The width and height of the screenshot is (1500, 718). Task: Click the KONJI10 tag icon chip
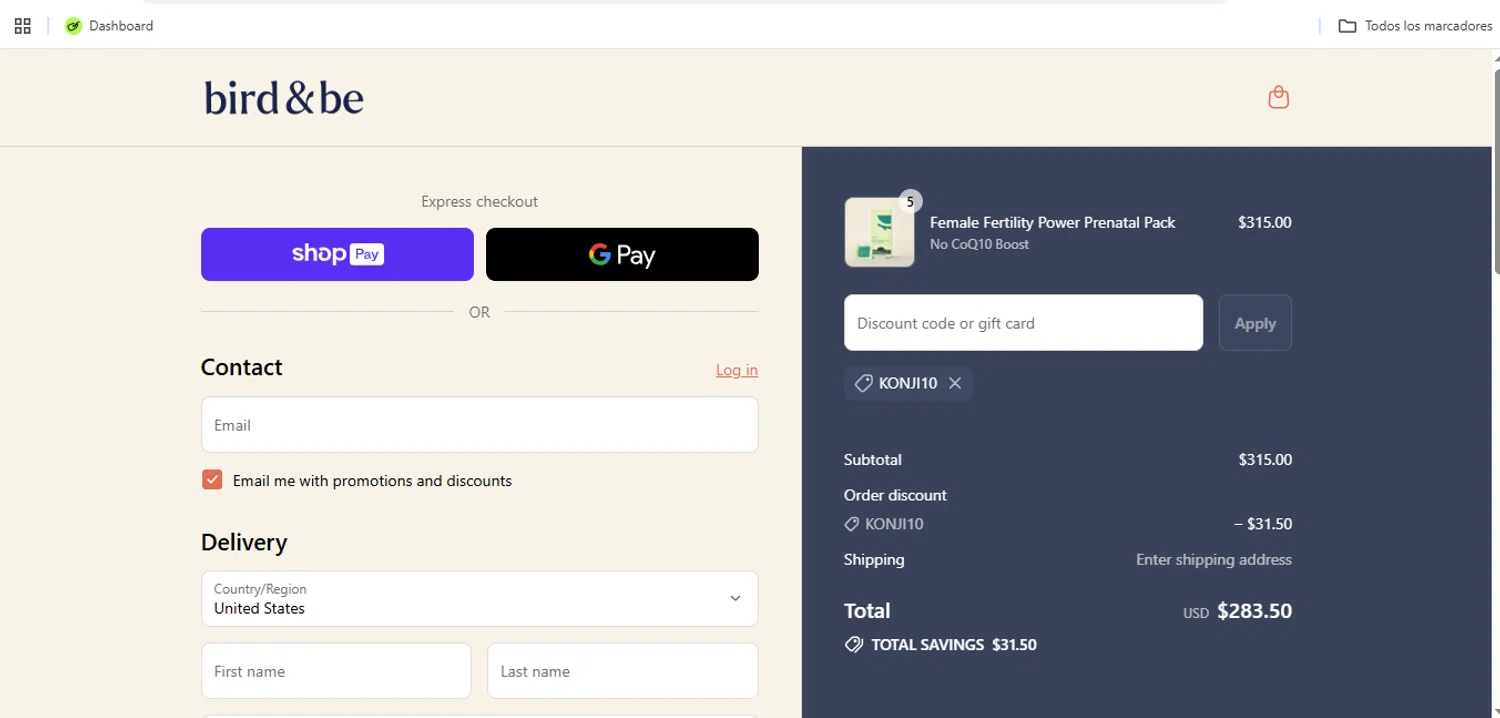(x=908, y=383)
